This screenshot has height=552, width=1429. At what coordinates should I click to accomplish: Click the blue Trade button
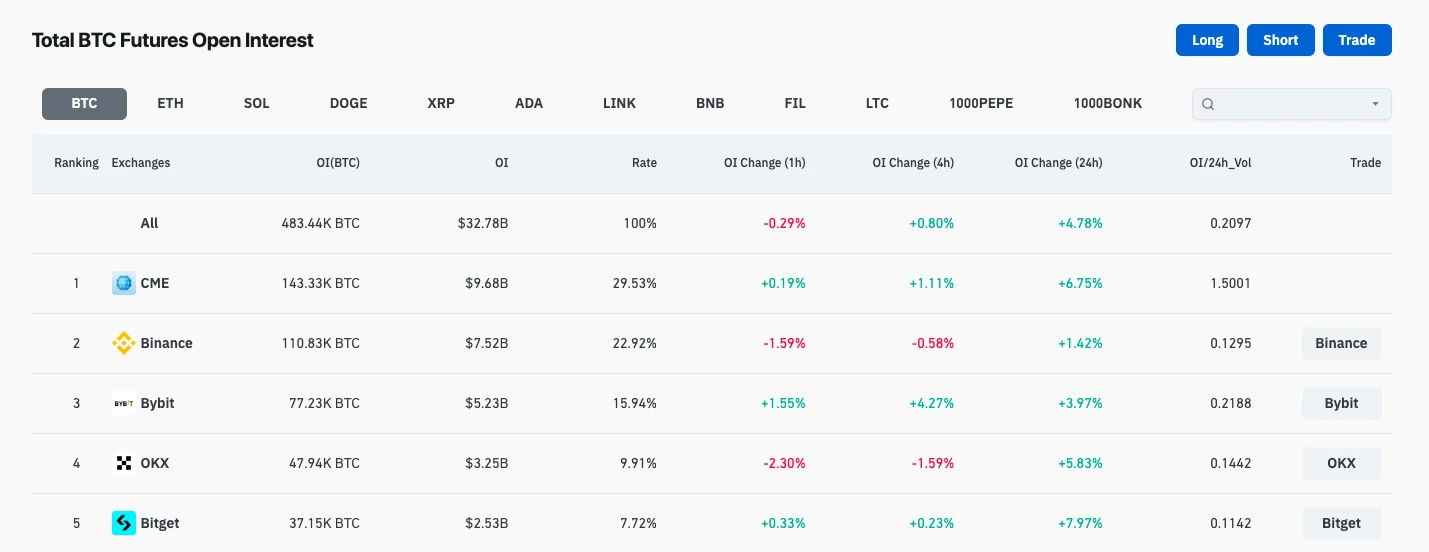[x=1356, y=40]
